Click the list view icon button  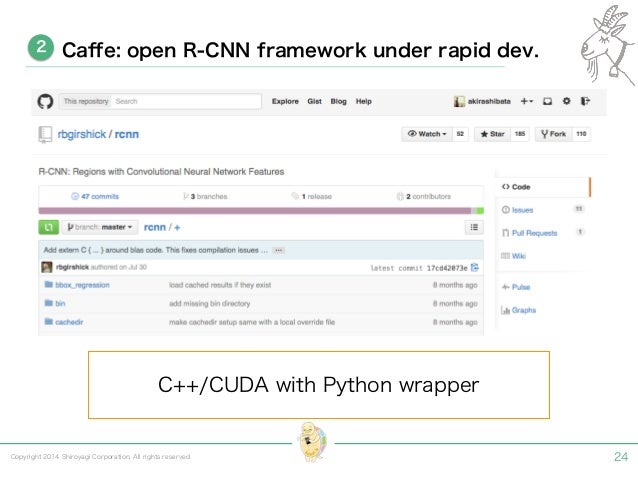coord(474,227)
